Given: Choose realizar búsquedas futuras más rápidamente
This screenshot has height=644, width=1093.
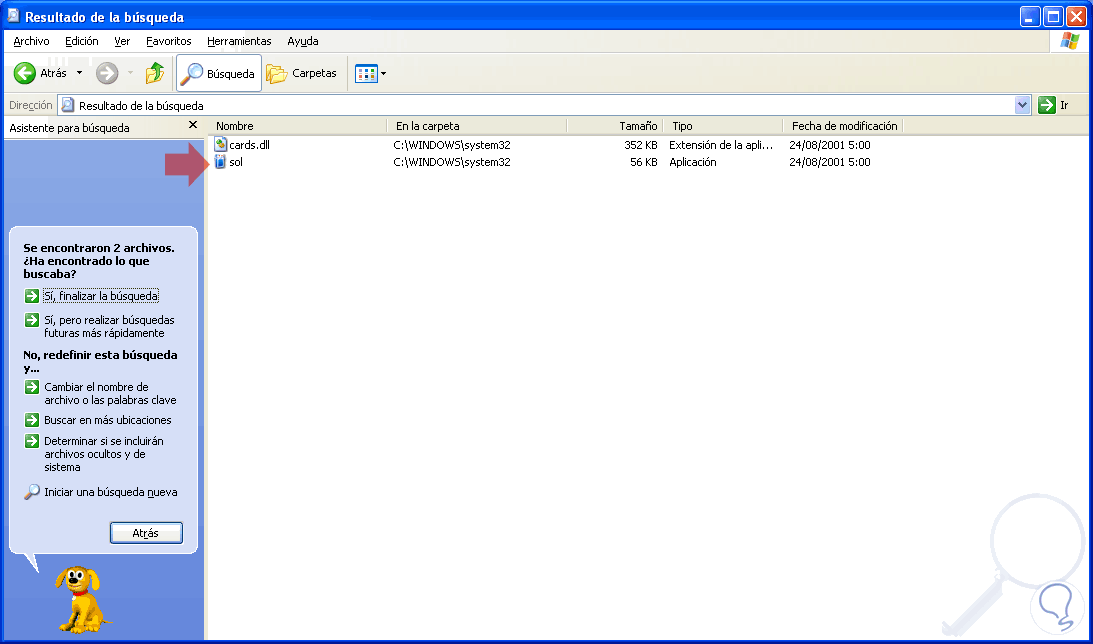Looking at the screenshot, I should click(109, 326).
